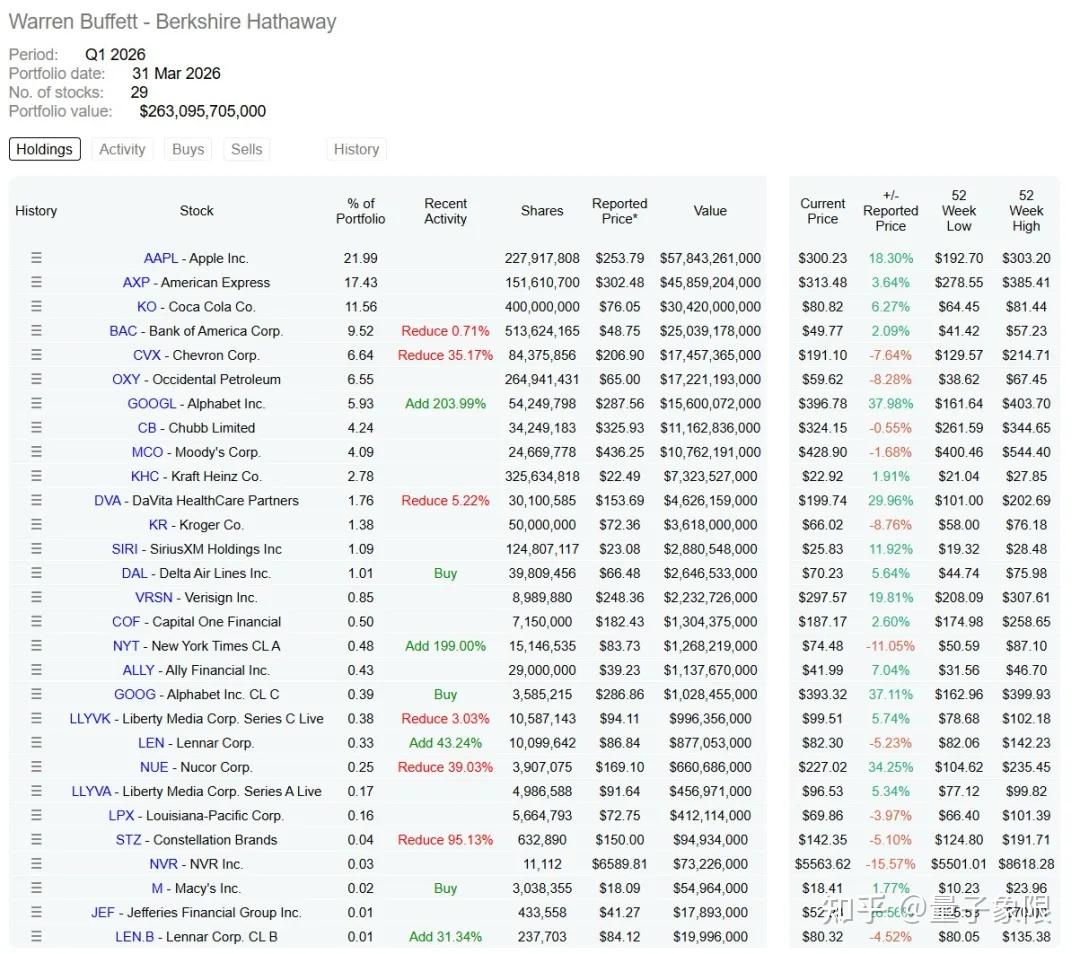Open AXP ticker link
This screenshot has height=954, width=1080.
coord(136,282)
